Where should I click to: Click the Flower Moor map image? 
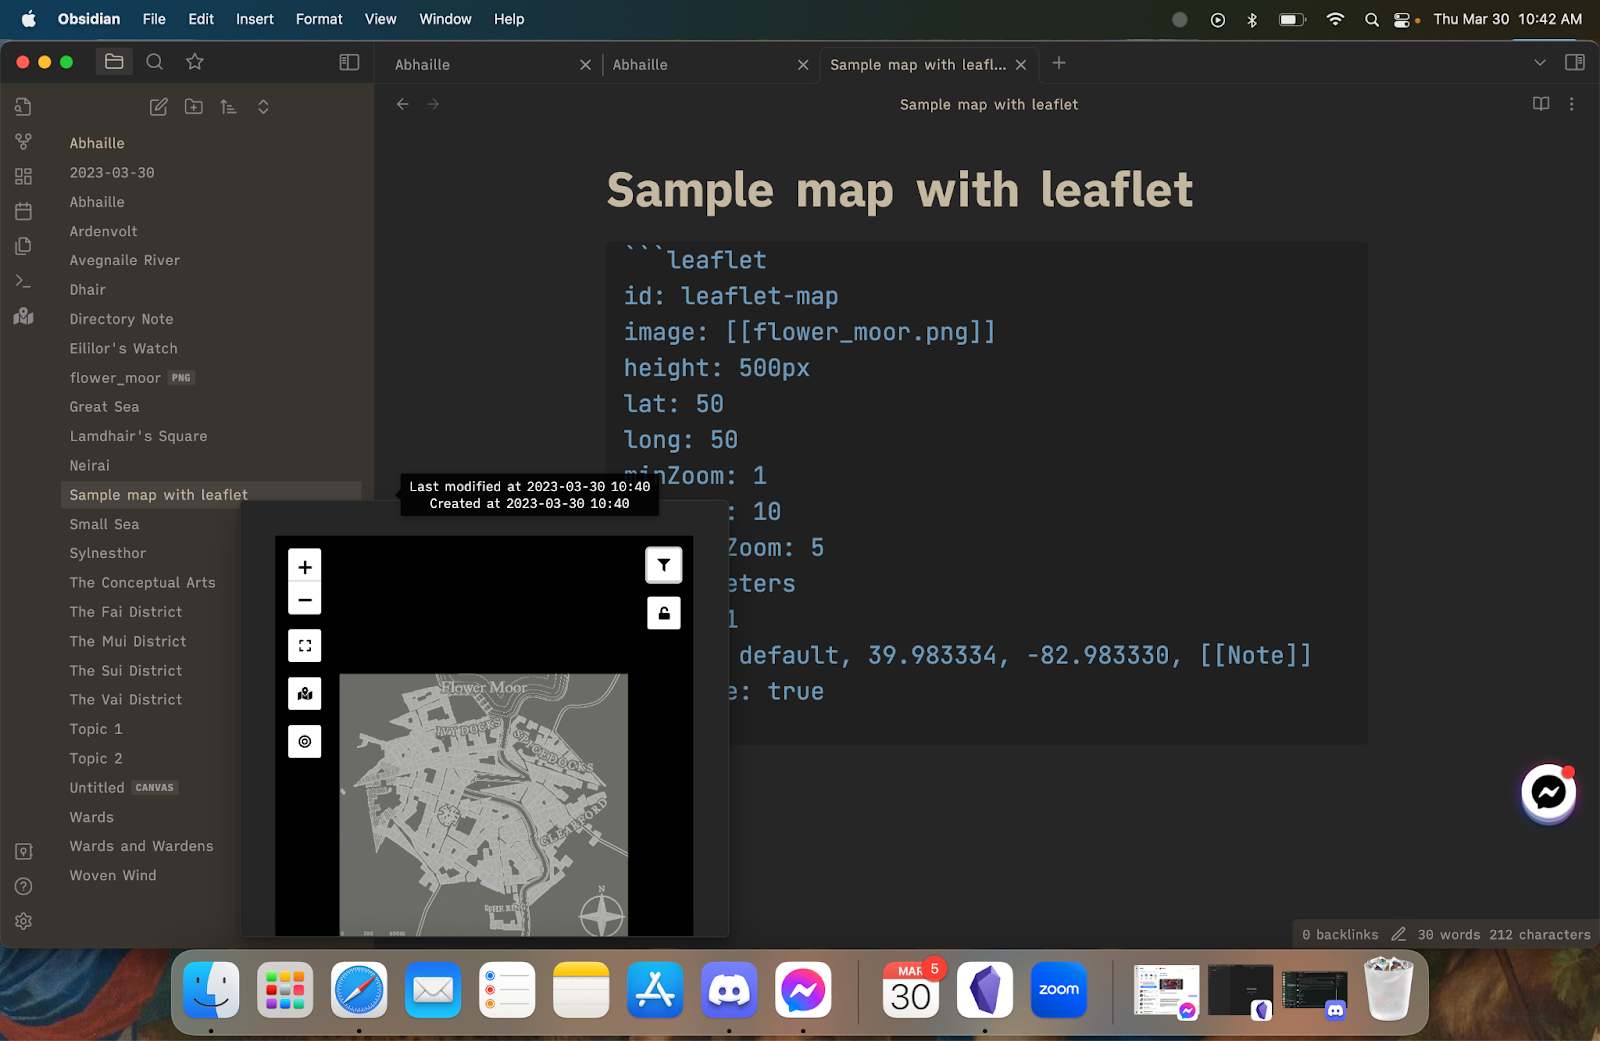[x=484, y=805]
